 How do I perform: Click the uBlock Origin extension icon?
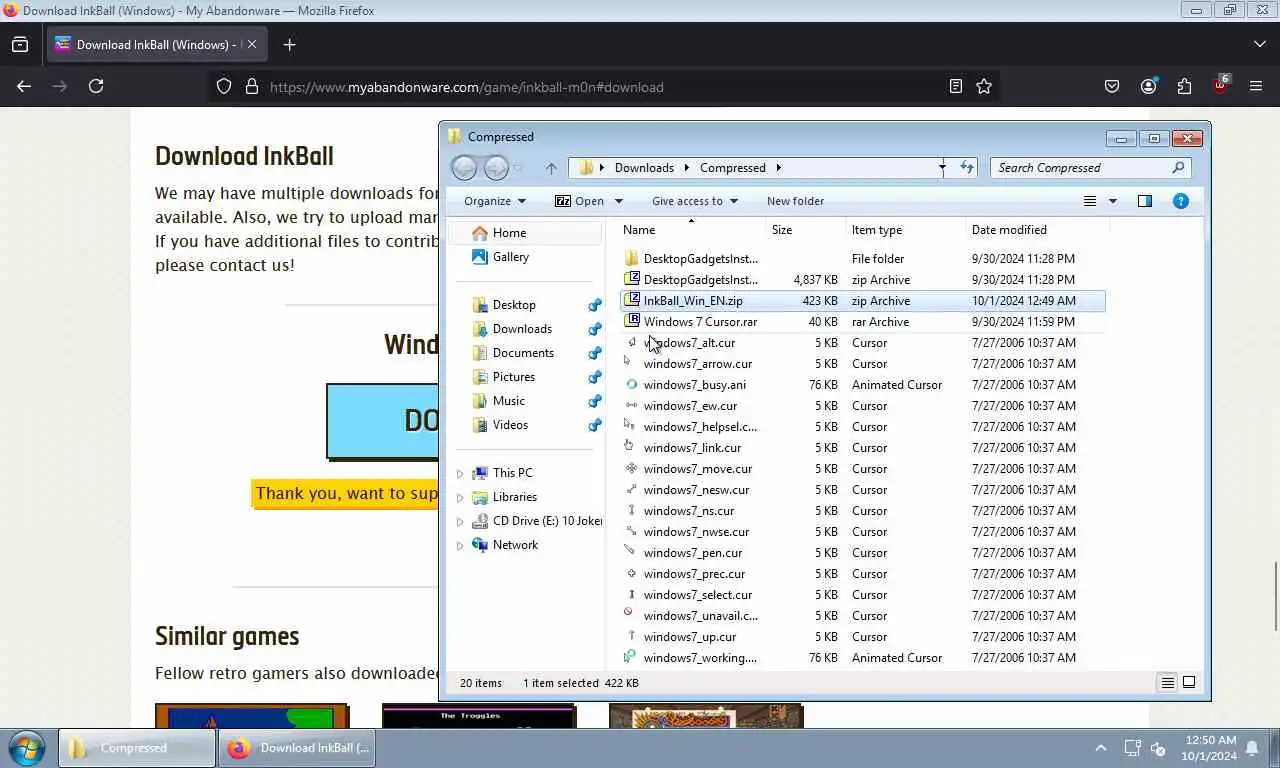tap(1220, 86)
